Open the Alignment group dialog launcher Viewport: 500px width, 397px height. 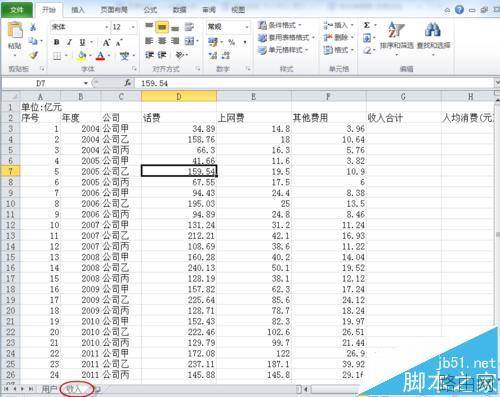pyautogui.click(x=198, y=69)
